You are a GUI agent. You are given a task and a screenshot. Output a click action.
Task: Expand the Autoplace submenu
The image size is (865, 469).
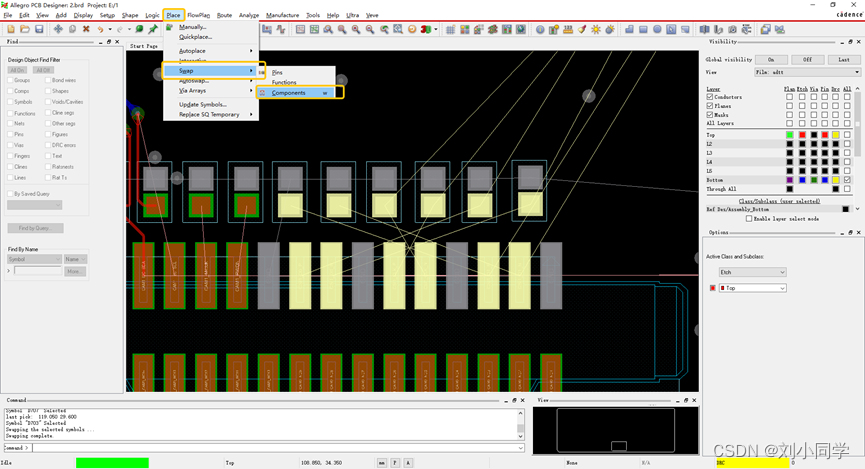pos(211,51)
